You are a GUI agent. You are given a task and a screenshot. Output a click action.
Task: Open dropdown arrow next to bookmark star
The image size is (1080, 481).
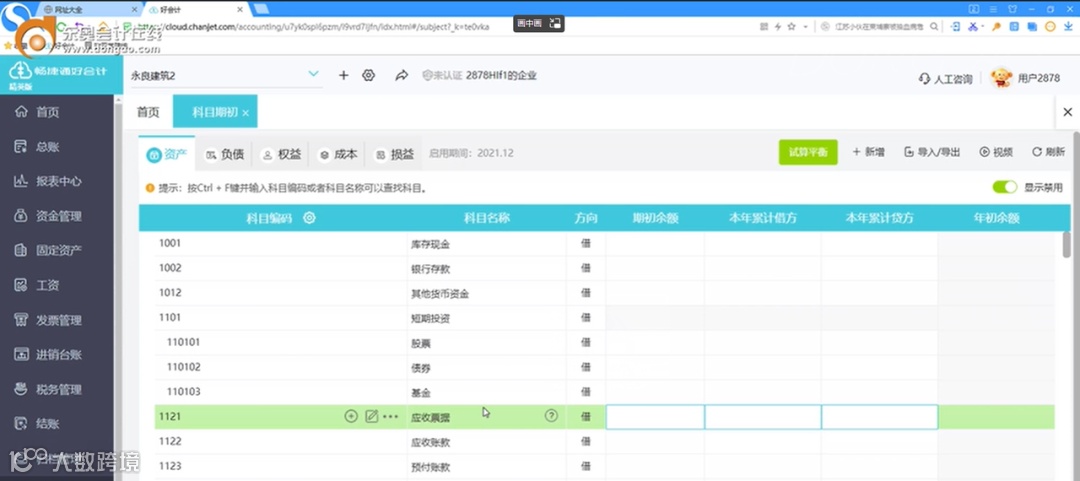pos(805,26)
